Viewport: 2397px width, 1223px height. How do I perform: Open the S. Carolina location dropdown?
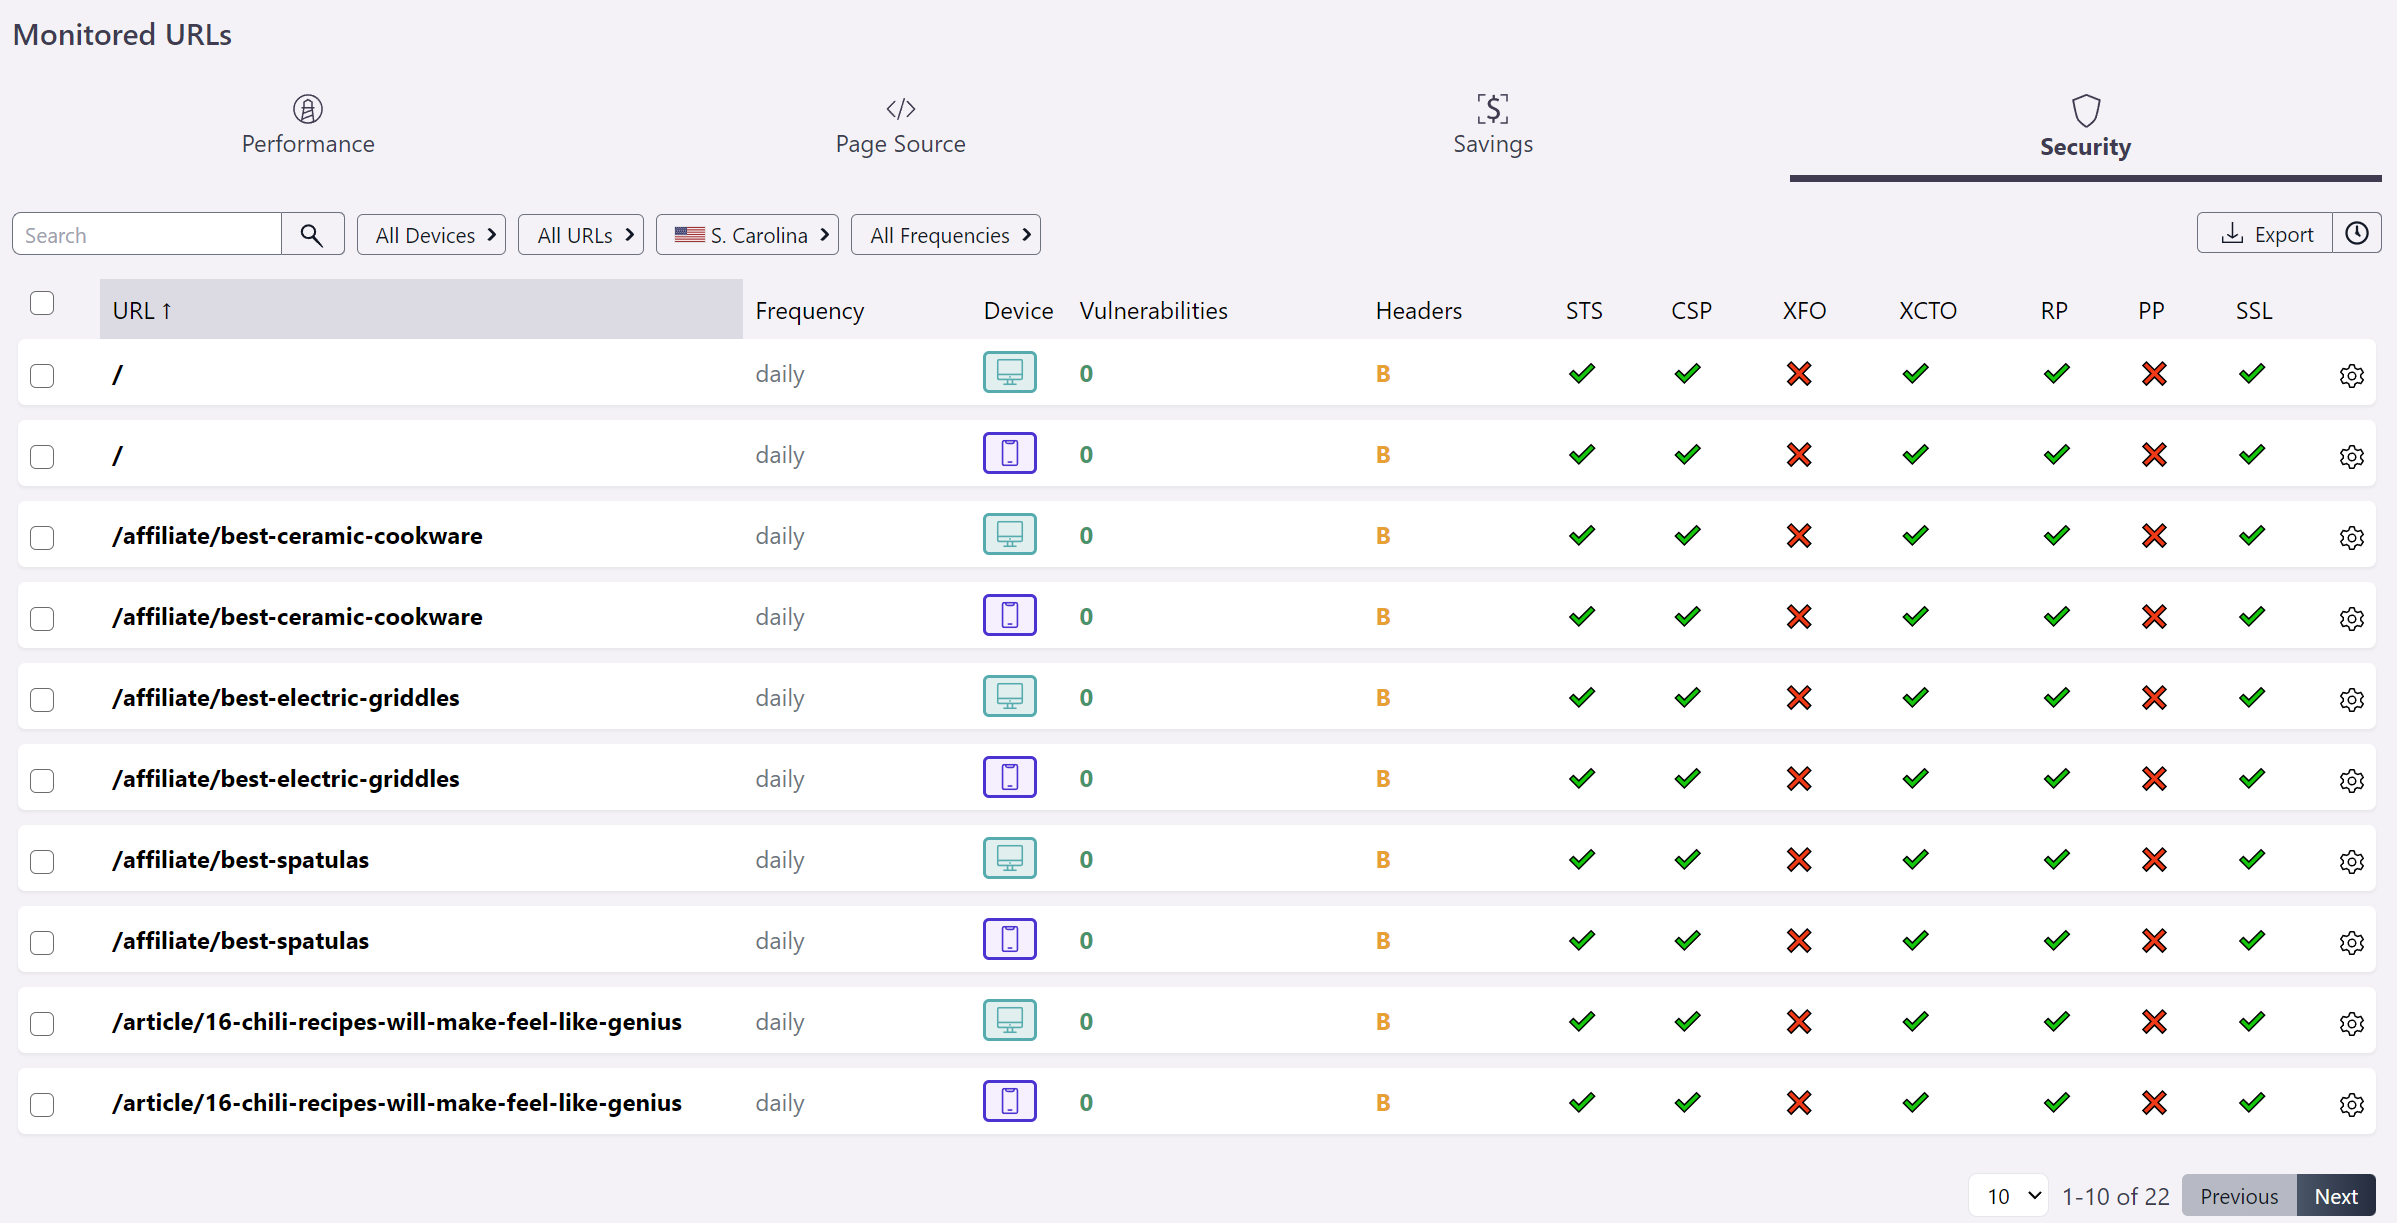tap(747, 235)
